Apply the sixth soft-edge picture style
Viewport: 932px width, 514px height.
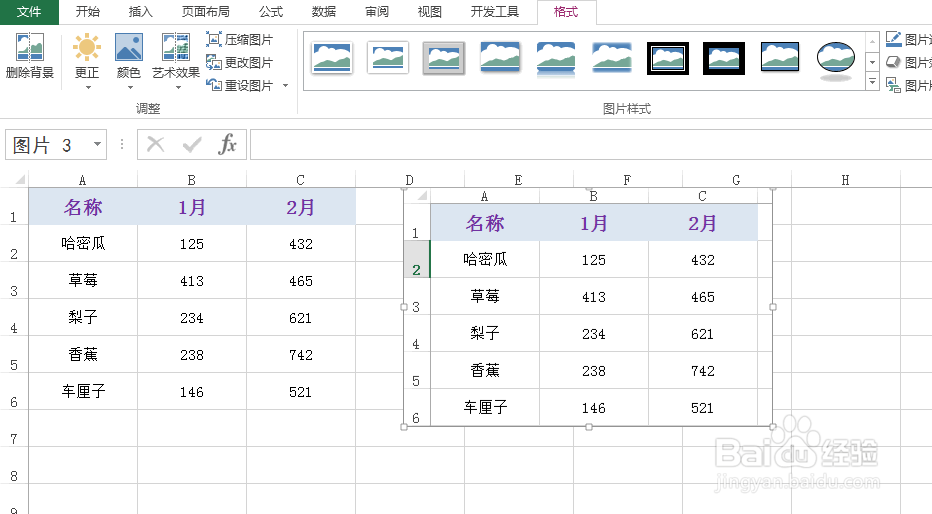612,58
